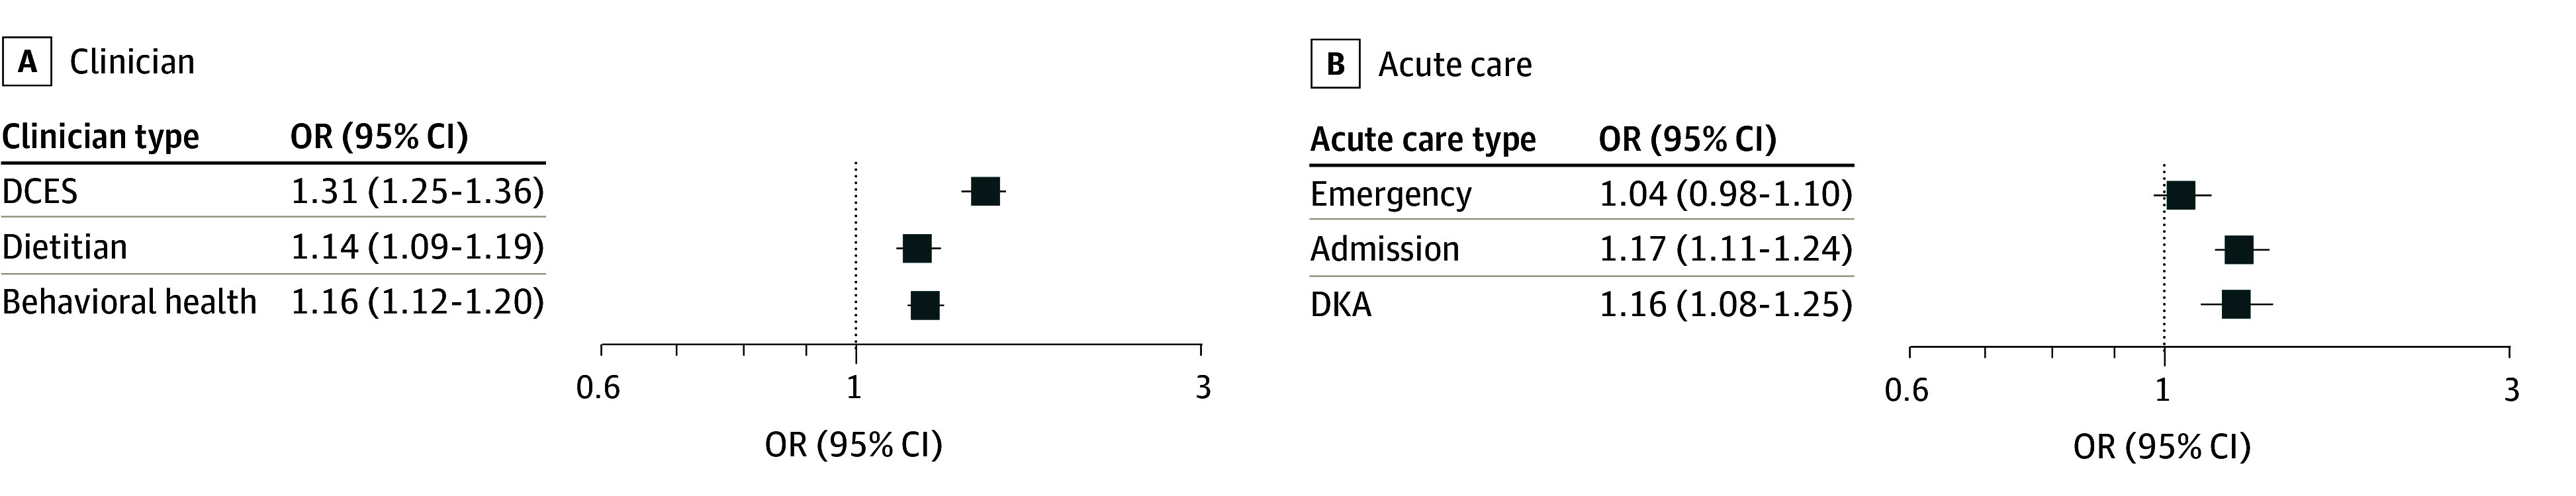Click the panel B label box
Image resolution: width=2576 pixels, height=496 pixels.
[x=1335, y=65]
